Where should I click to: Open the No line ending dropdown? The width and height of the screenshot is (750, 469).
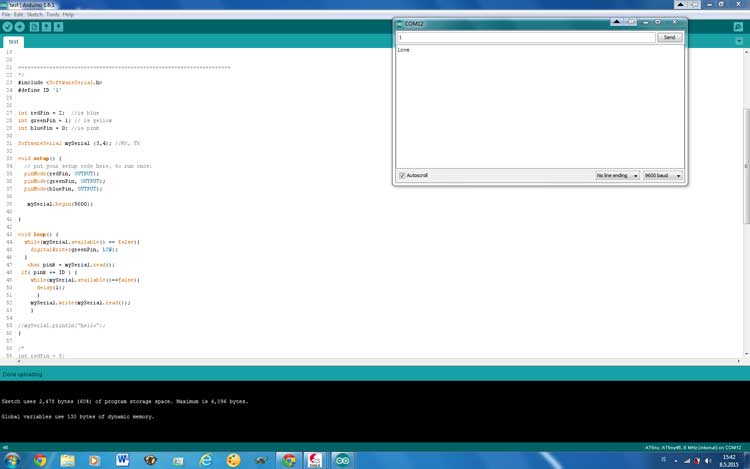click(x=617, y=176)
